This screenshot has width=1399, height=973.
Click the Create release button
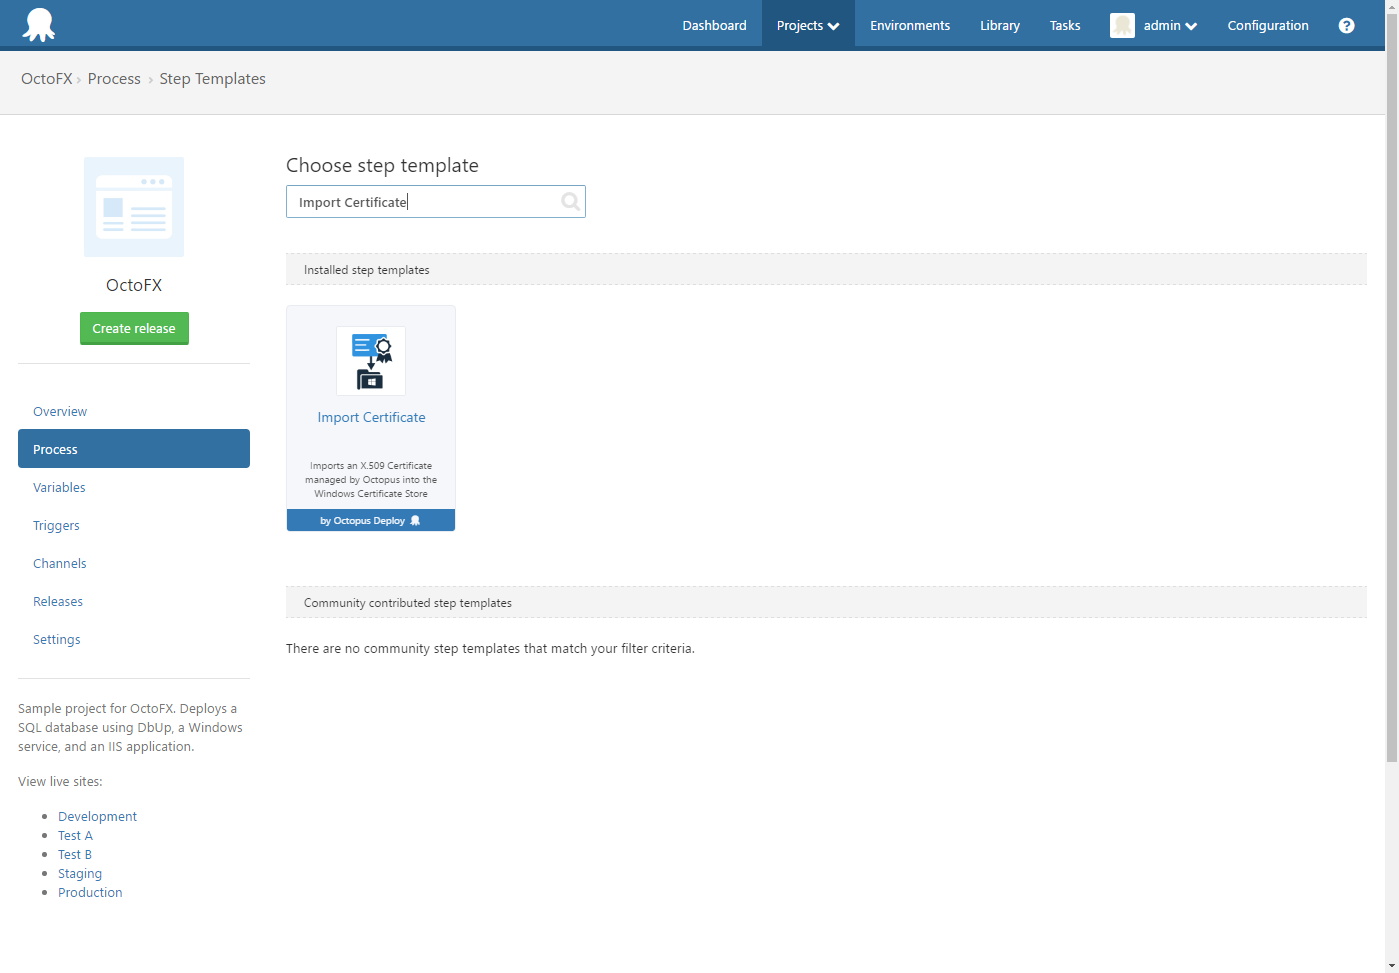pos(133,328)
